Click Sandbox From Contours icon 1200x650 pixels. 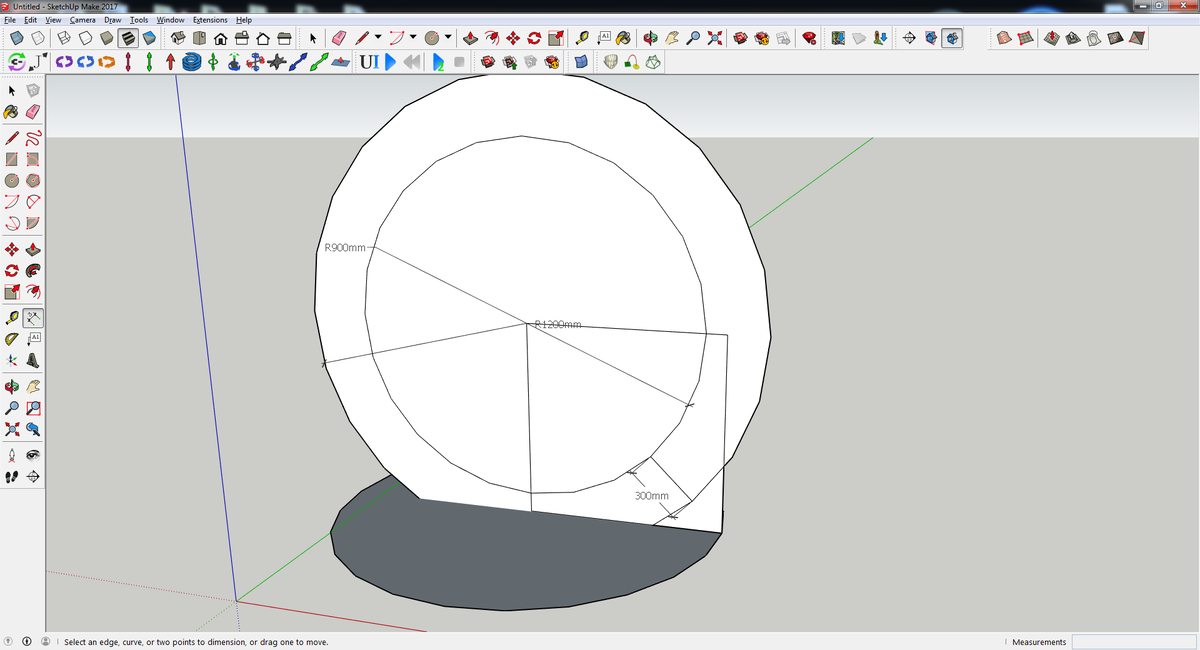click(x=1005, y=38)
